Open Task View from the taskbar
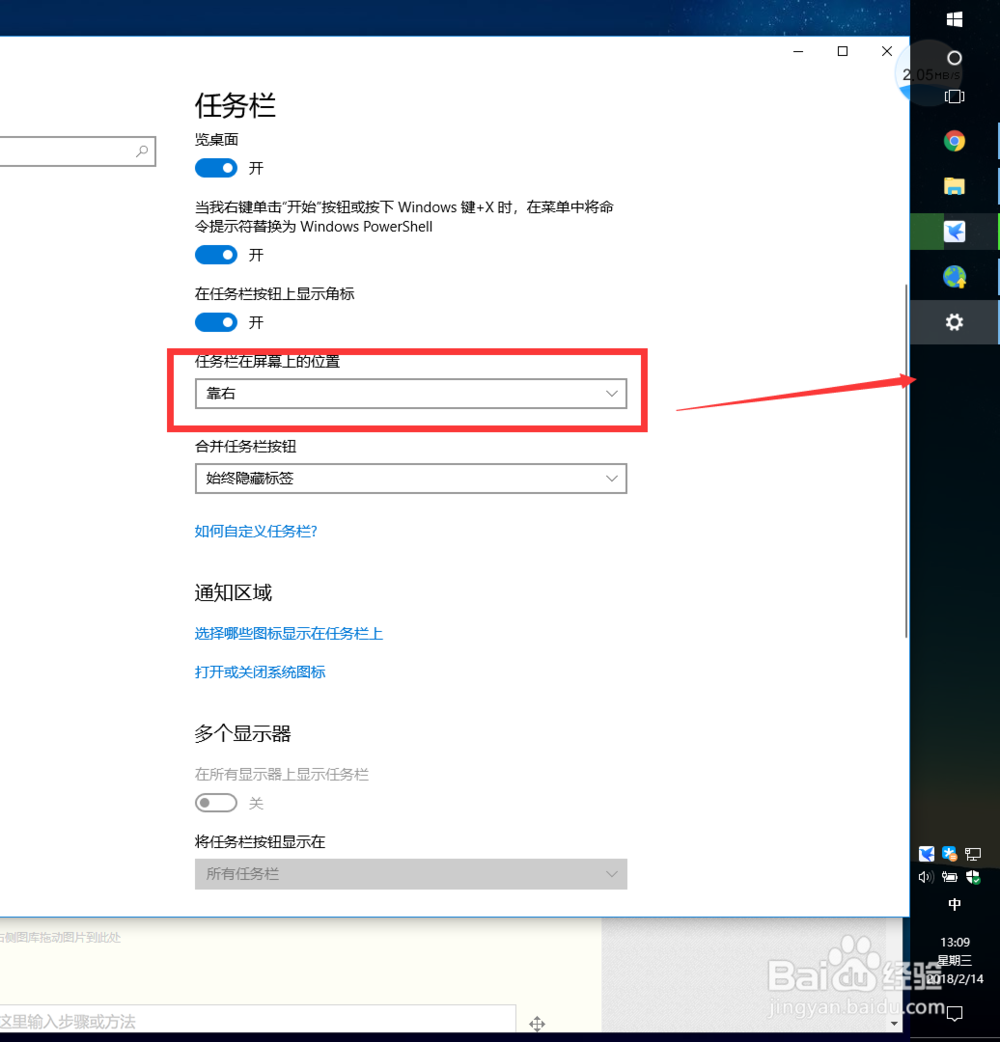 point(954,96)
